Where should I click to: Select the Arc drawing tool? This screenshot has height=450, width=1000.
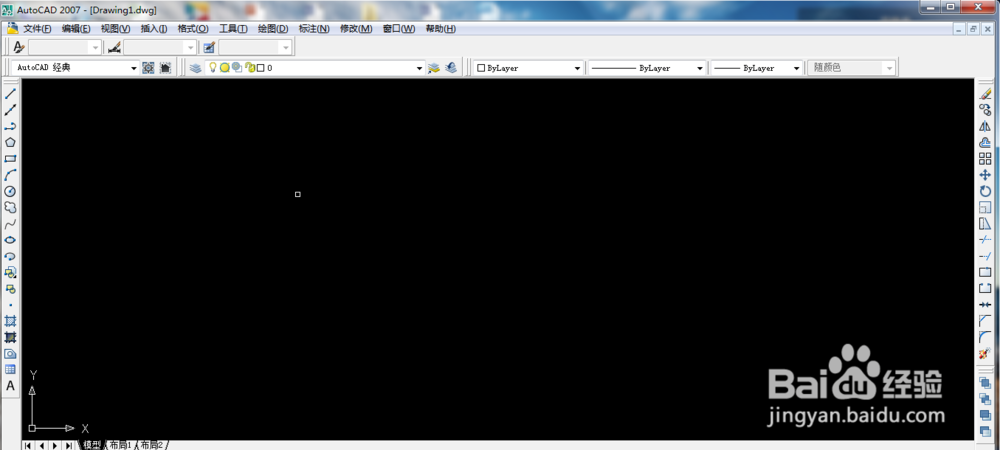[10, 175]
